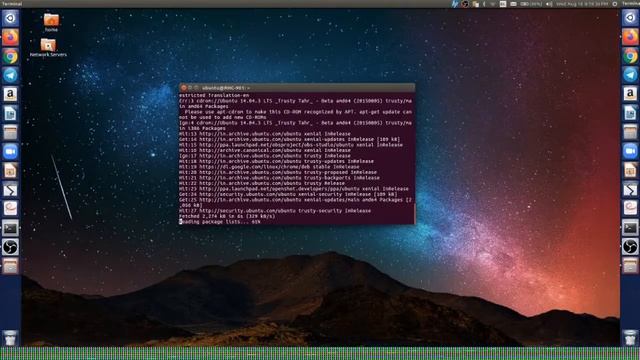Open the Terminal icon in the right launcher
This screenshot has width=640, height=360.
(x=630, y=228)
